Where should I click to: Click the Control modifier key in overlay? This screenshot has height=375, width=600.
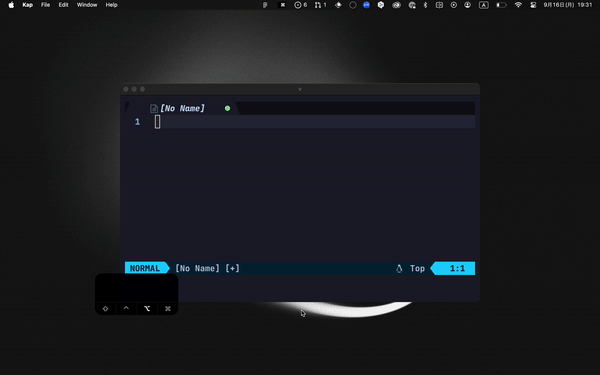[126, 308]
